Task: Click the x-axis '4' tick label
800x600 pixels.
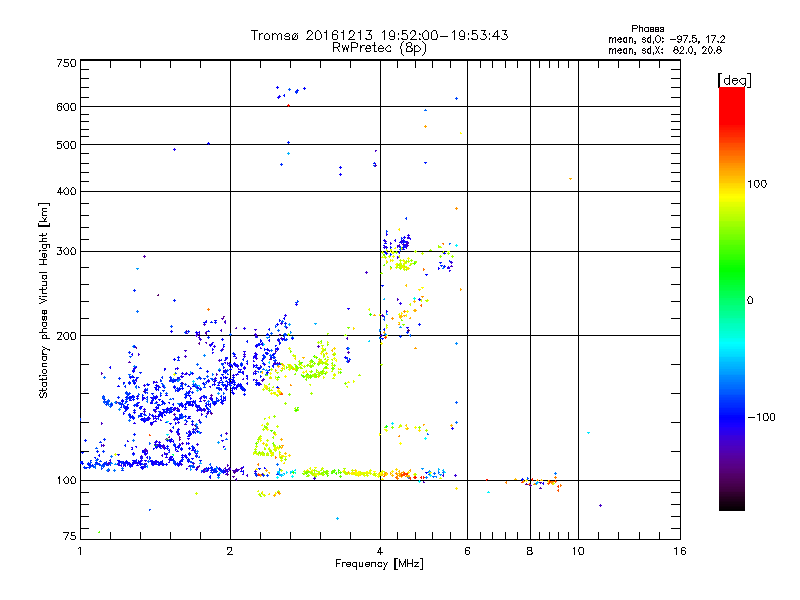Action: click(x=380, y=551)
